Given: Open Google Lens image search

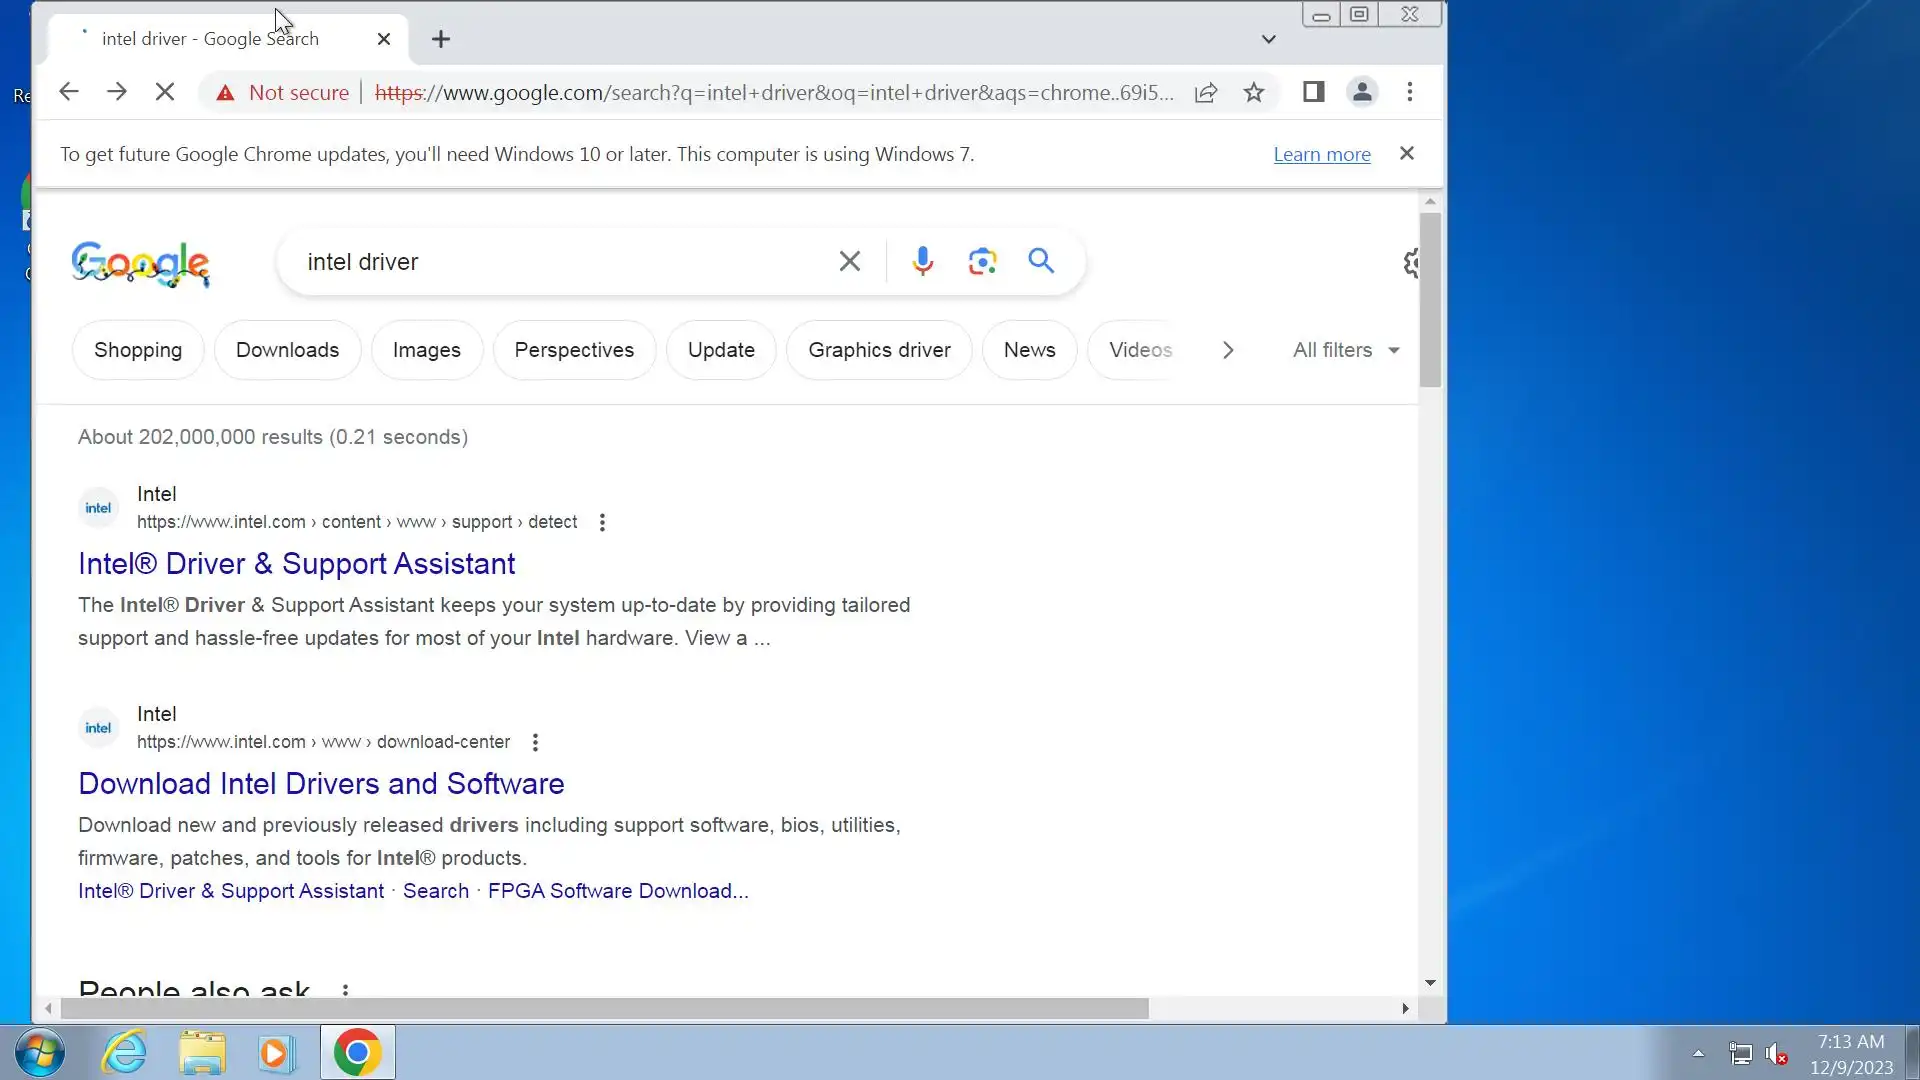Looking at the screenshot, I should [982, 262].
